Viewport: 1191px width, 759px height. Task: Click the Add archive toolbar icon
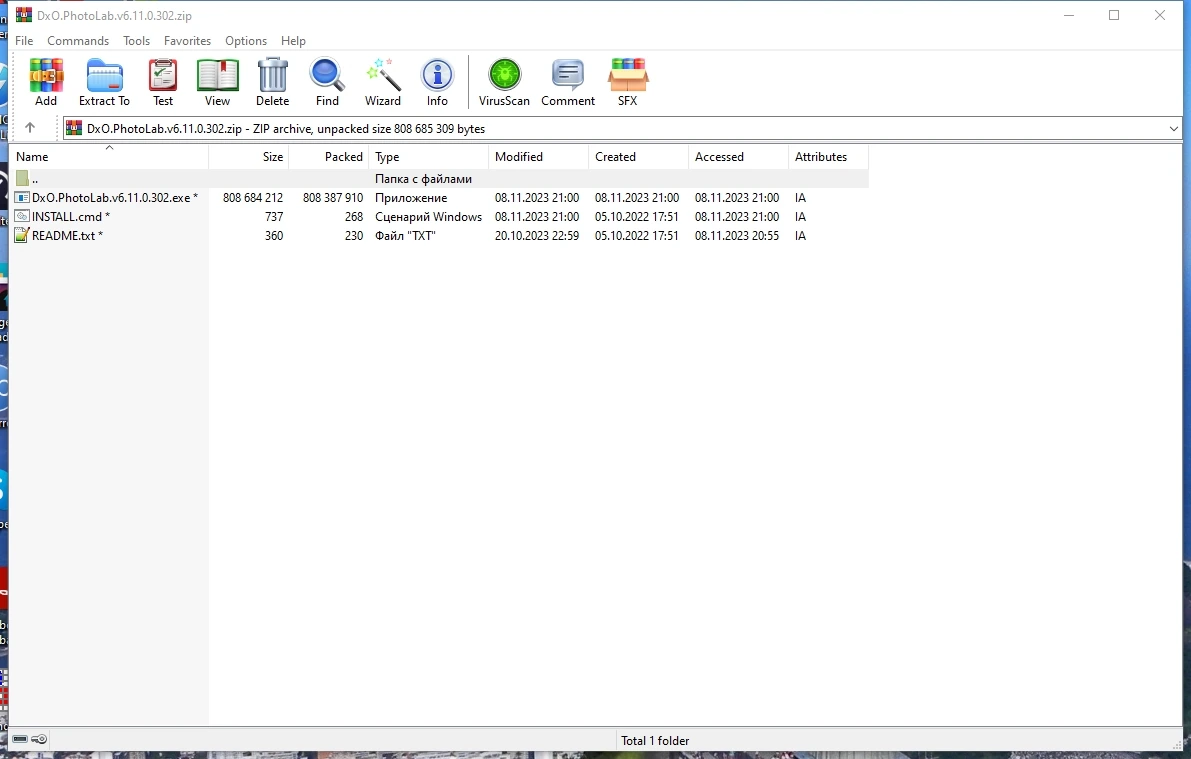(46, 75)
